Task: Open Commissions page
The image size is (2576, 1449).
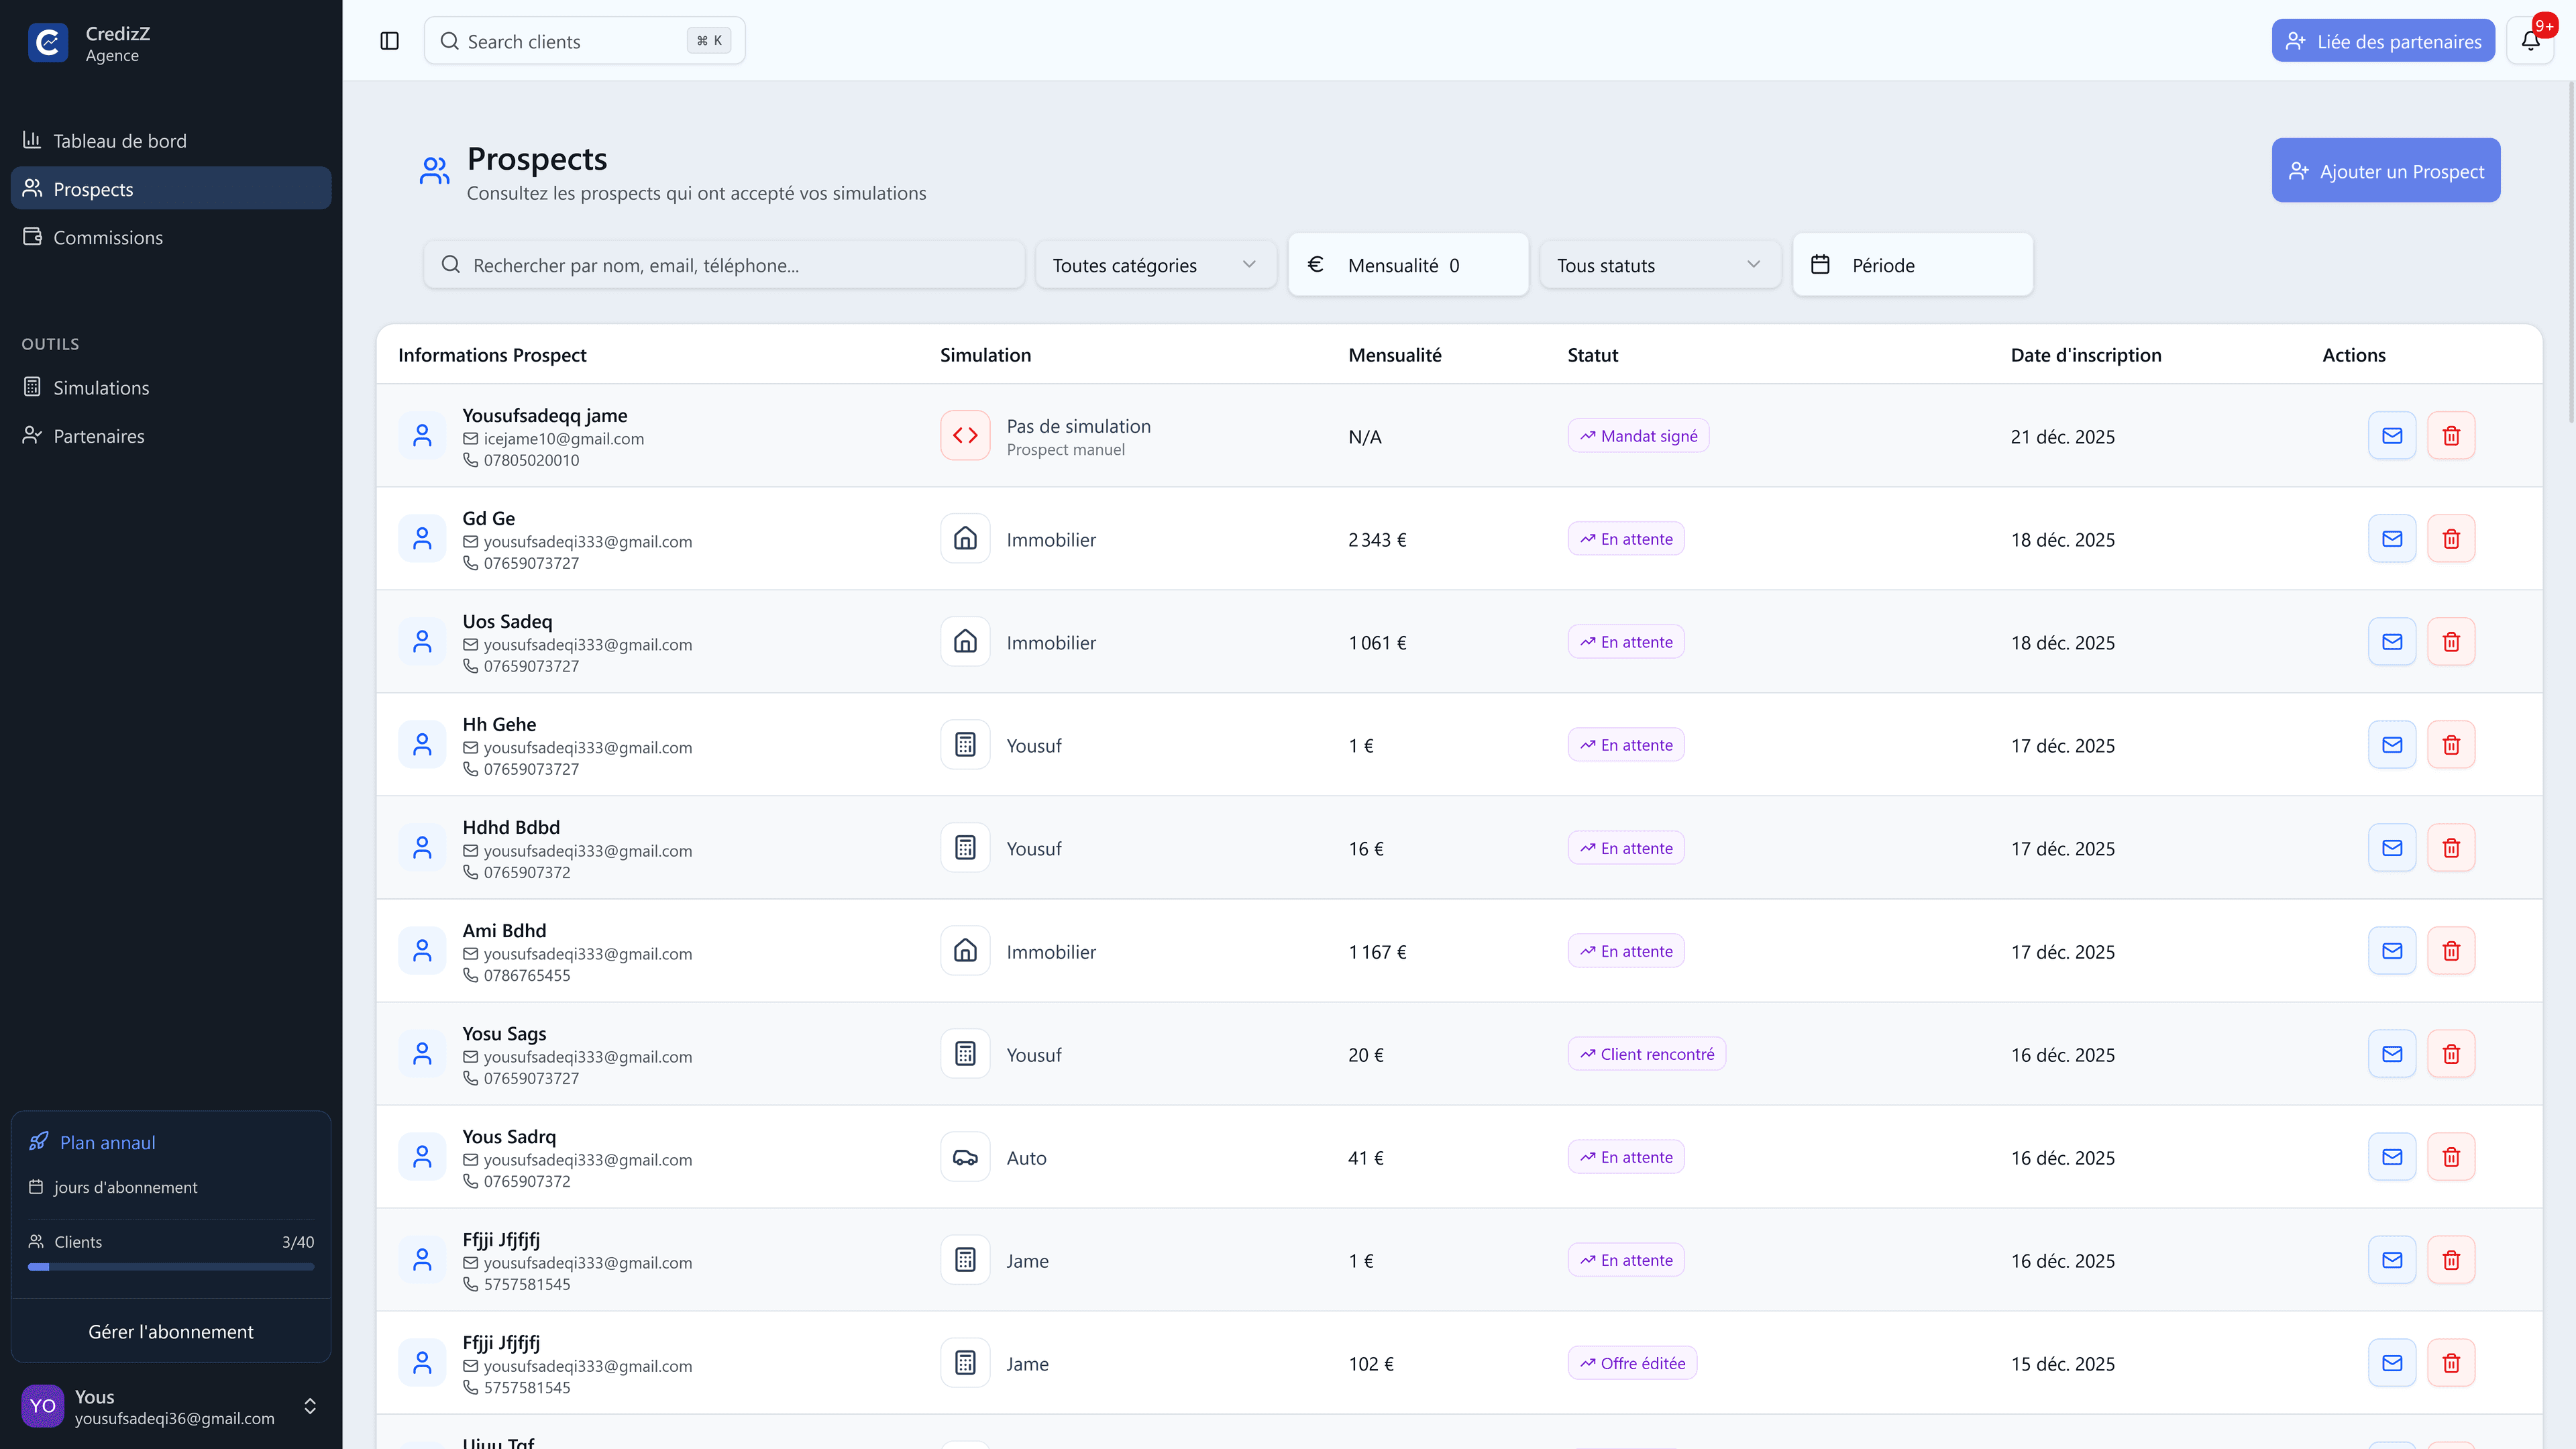Action: pos(171,237)
